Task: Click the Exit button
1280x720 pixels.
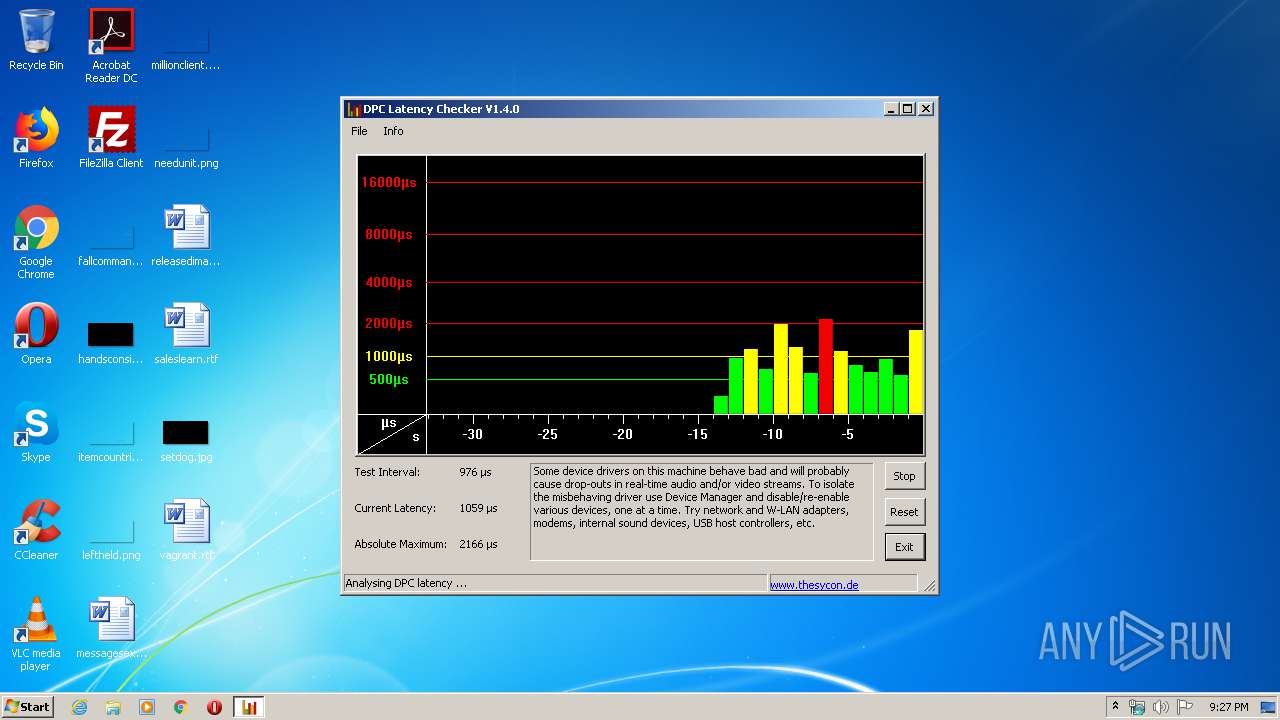Action: 904,547
